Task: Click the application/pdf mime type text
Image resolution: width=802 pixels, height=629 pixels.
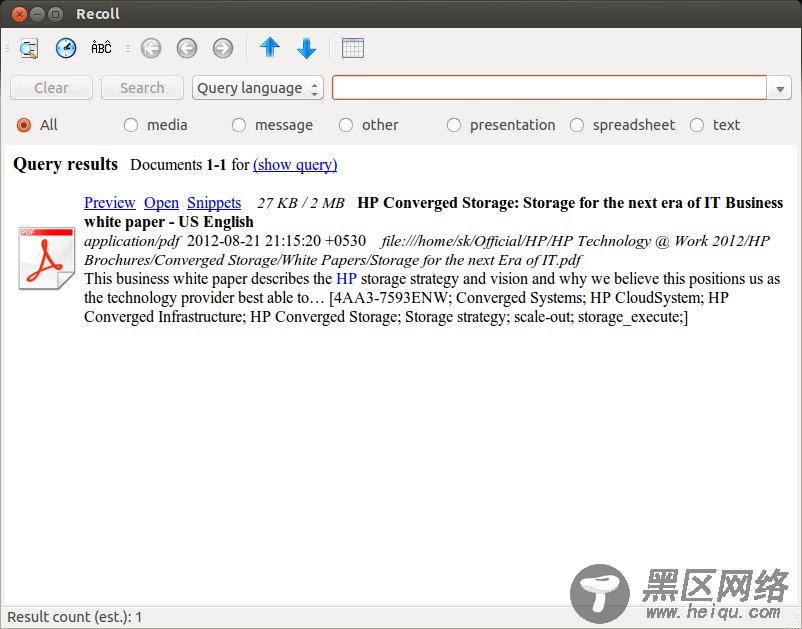Action: [132, 241]
